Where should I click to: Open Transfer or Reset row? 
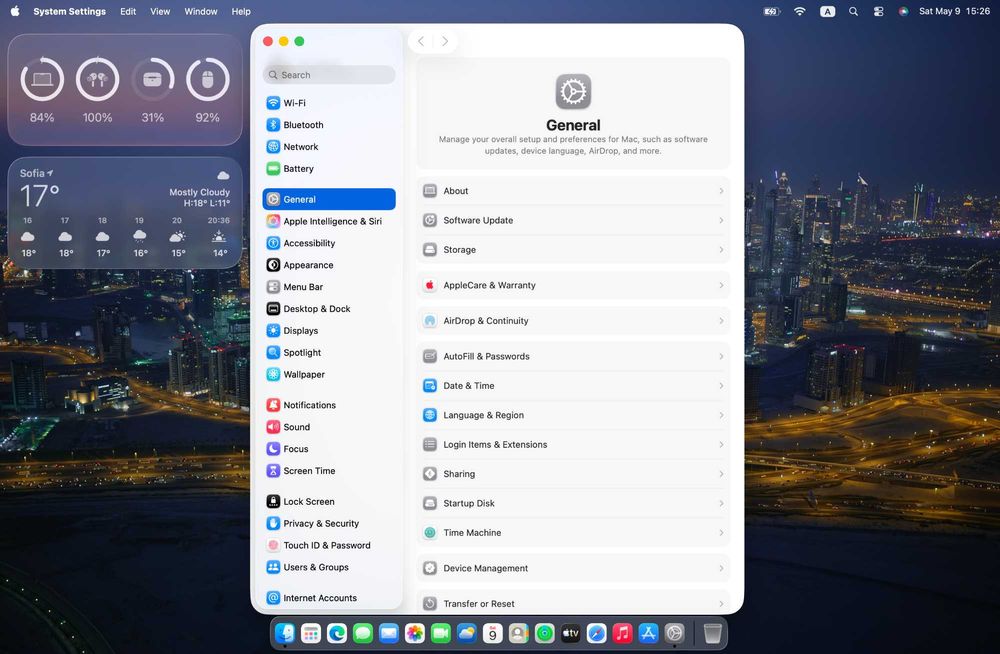point(573,604)
